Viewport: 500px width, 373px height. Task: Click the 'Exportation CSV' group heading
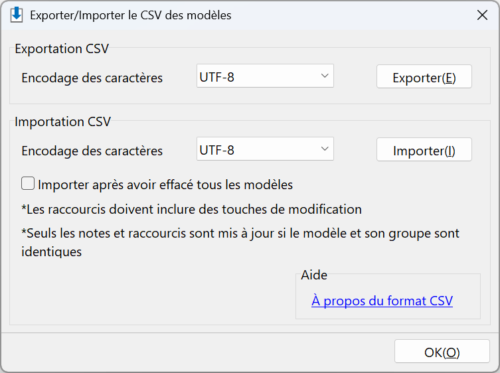click(62, 49)
